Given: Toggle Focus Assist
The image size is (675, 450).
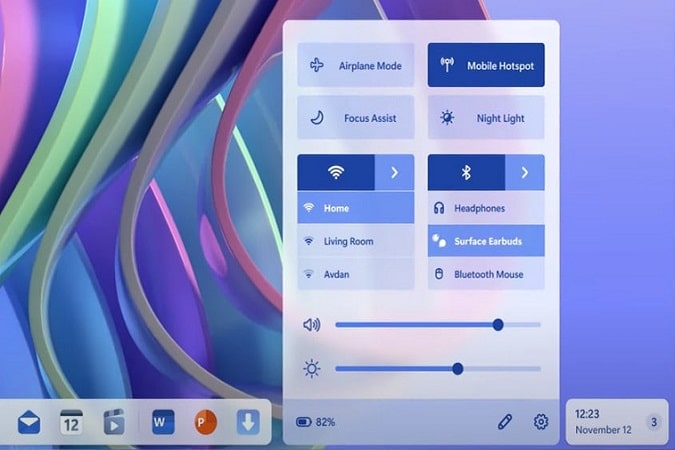Looking at the screenshot, I should (356, 118).
